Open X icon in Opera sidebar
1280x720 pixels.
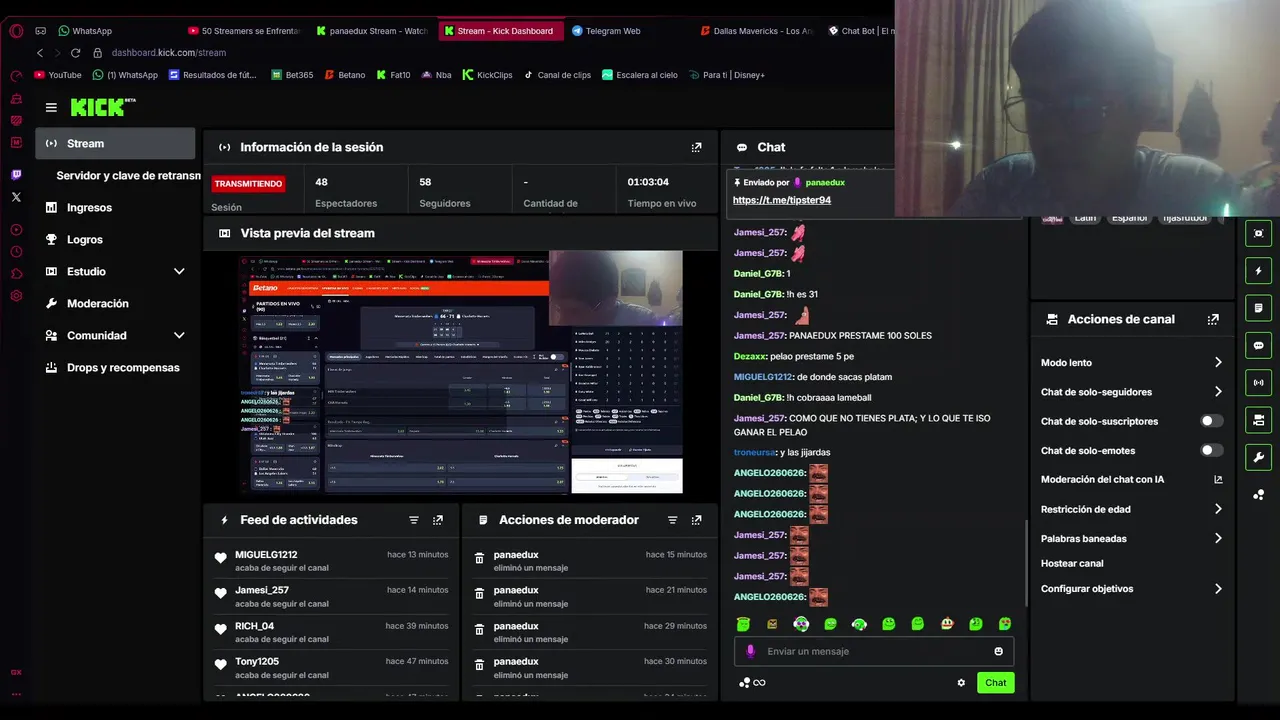coord(16,197)
